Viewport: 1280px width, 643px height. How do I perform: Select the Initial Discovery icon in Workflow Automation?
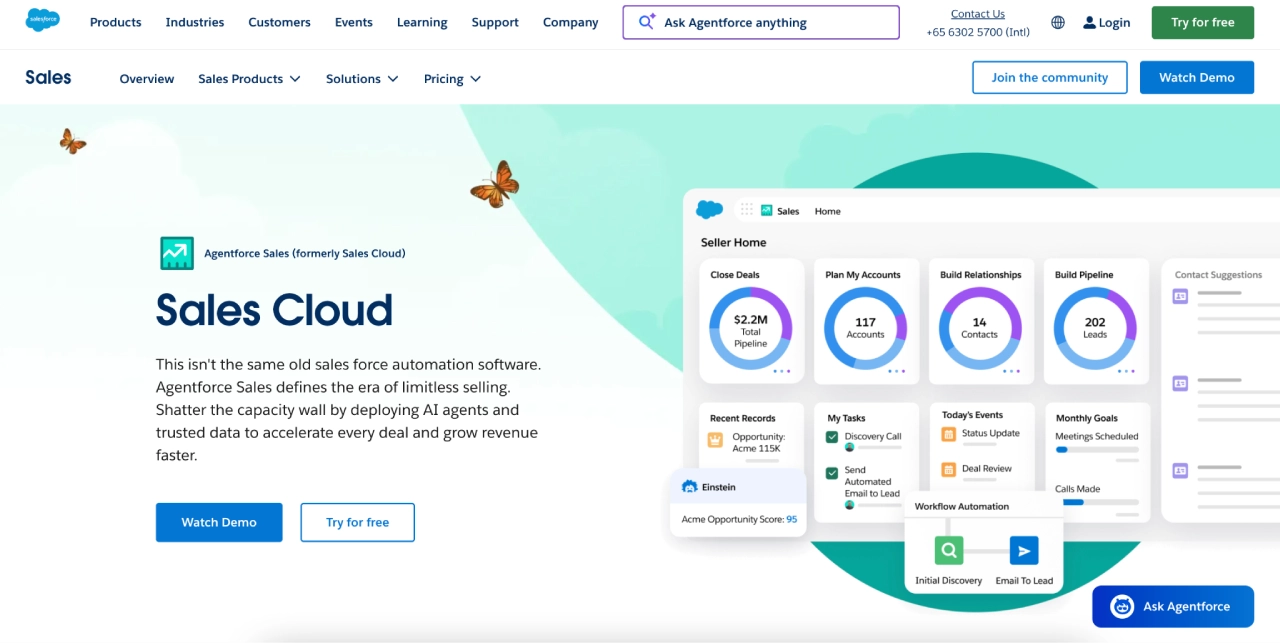coord(948,549)
